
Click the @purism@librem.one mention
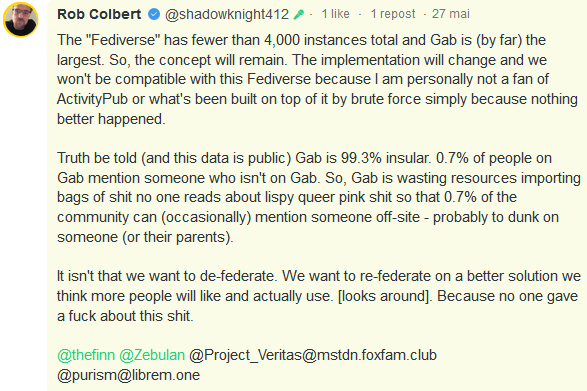click(128, 375)
